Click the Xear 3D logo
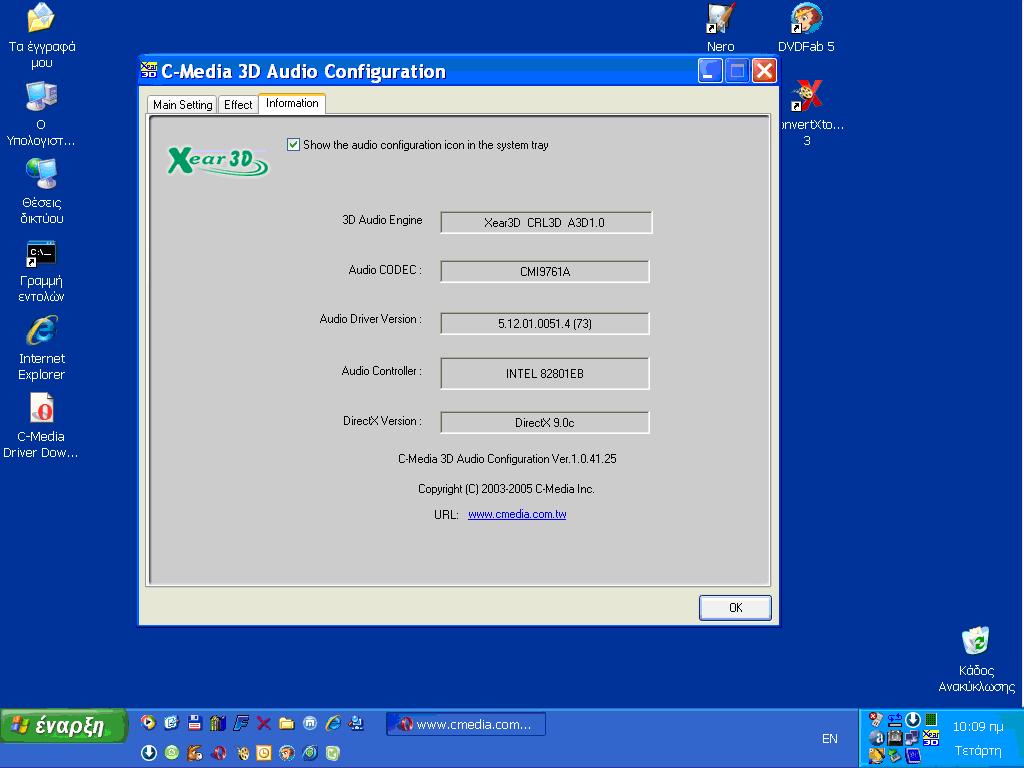1024x768 pixels. click(x=217, y=160)
